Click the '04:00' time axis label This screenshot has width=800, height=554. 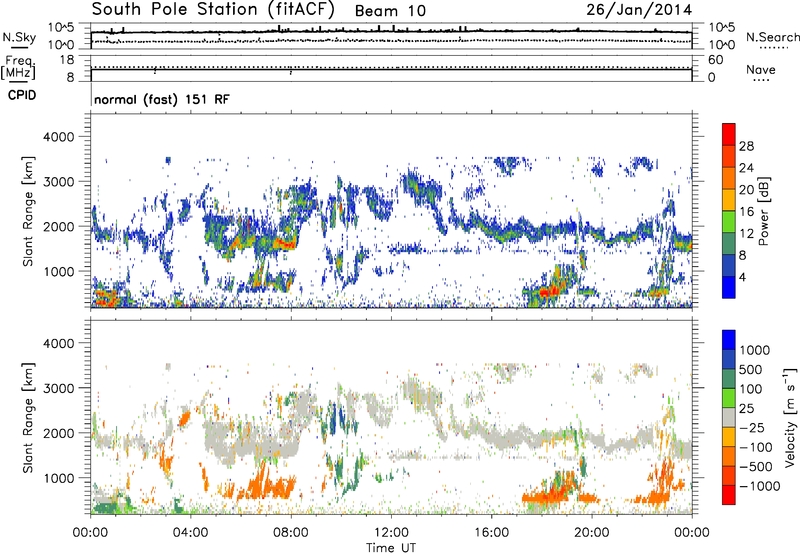point(191,533)
